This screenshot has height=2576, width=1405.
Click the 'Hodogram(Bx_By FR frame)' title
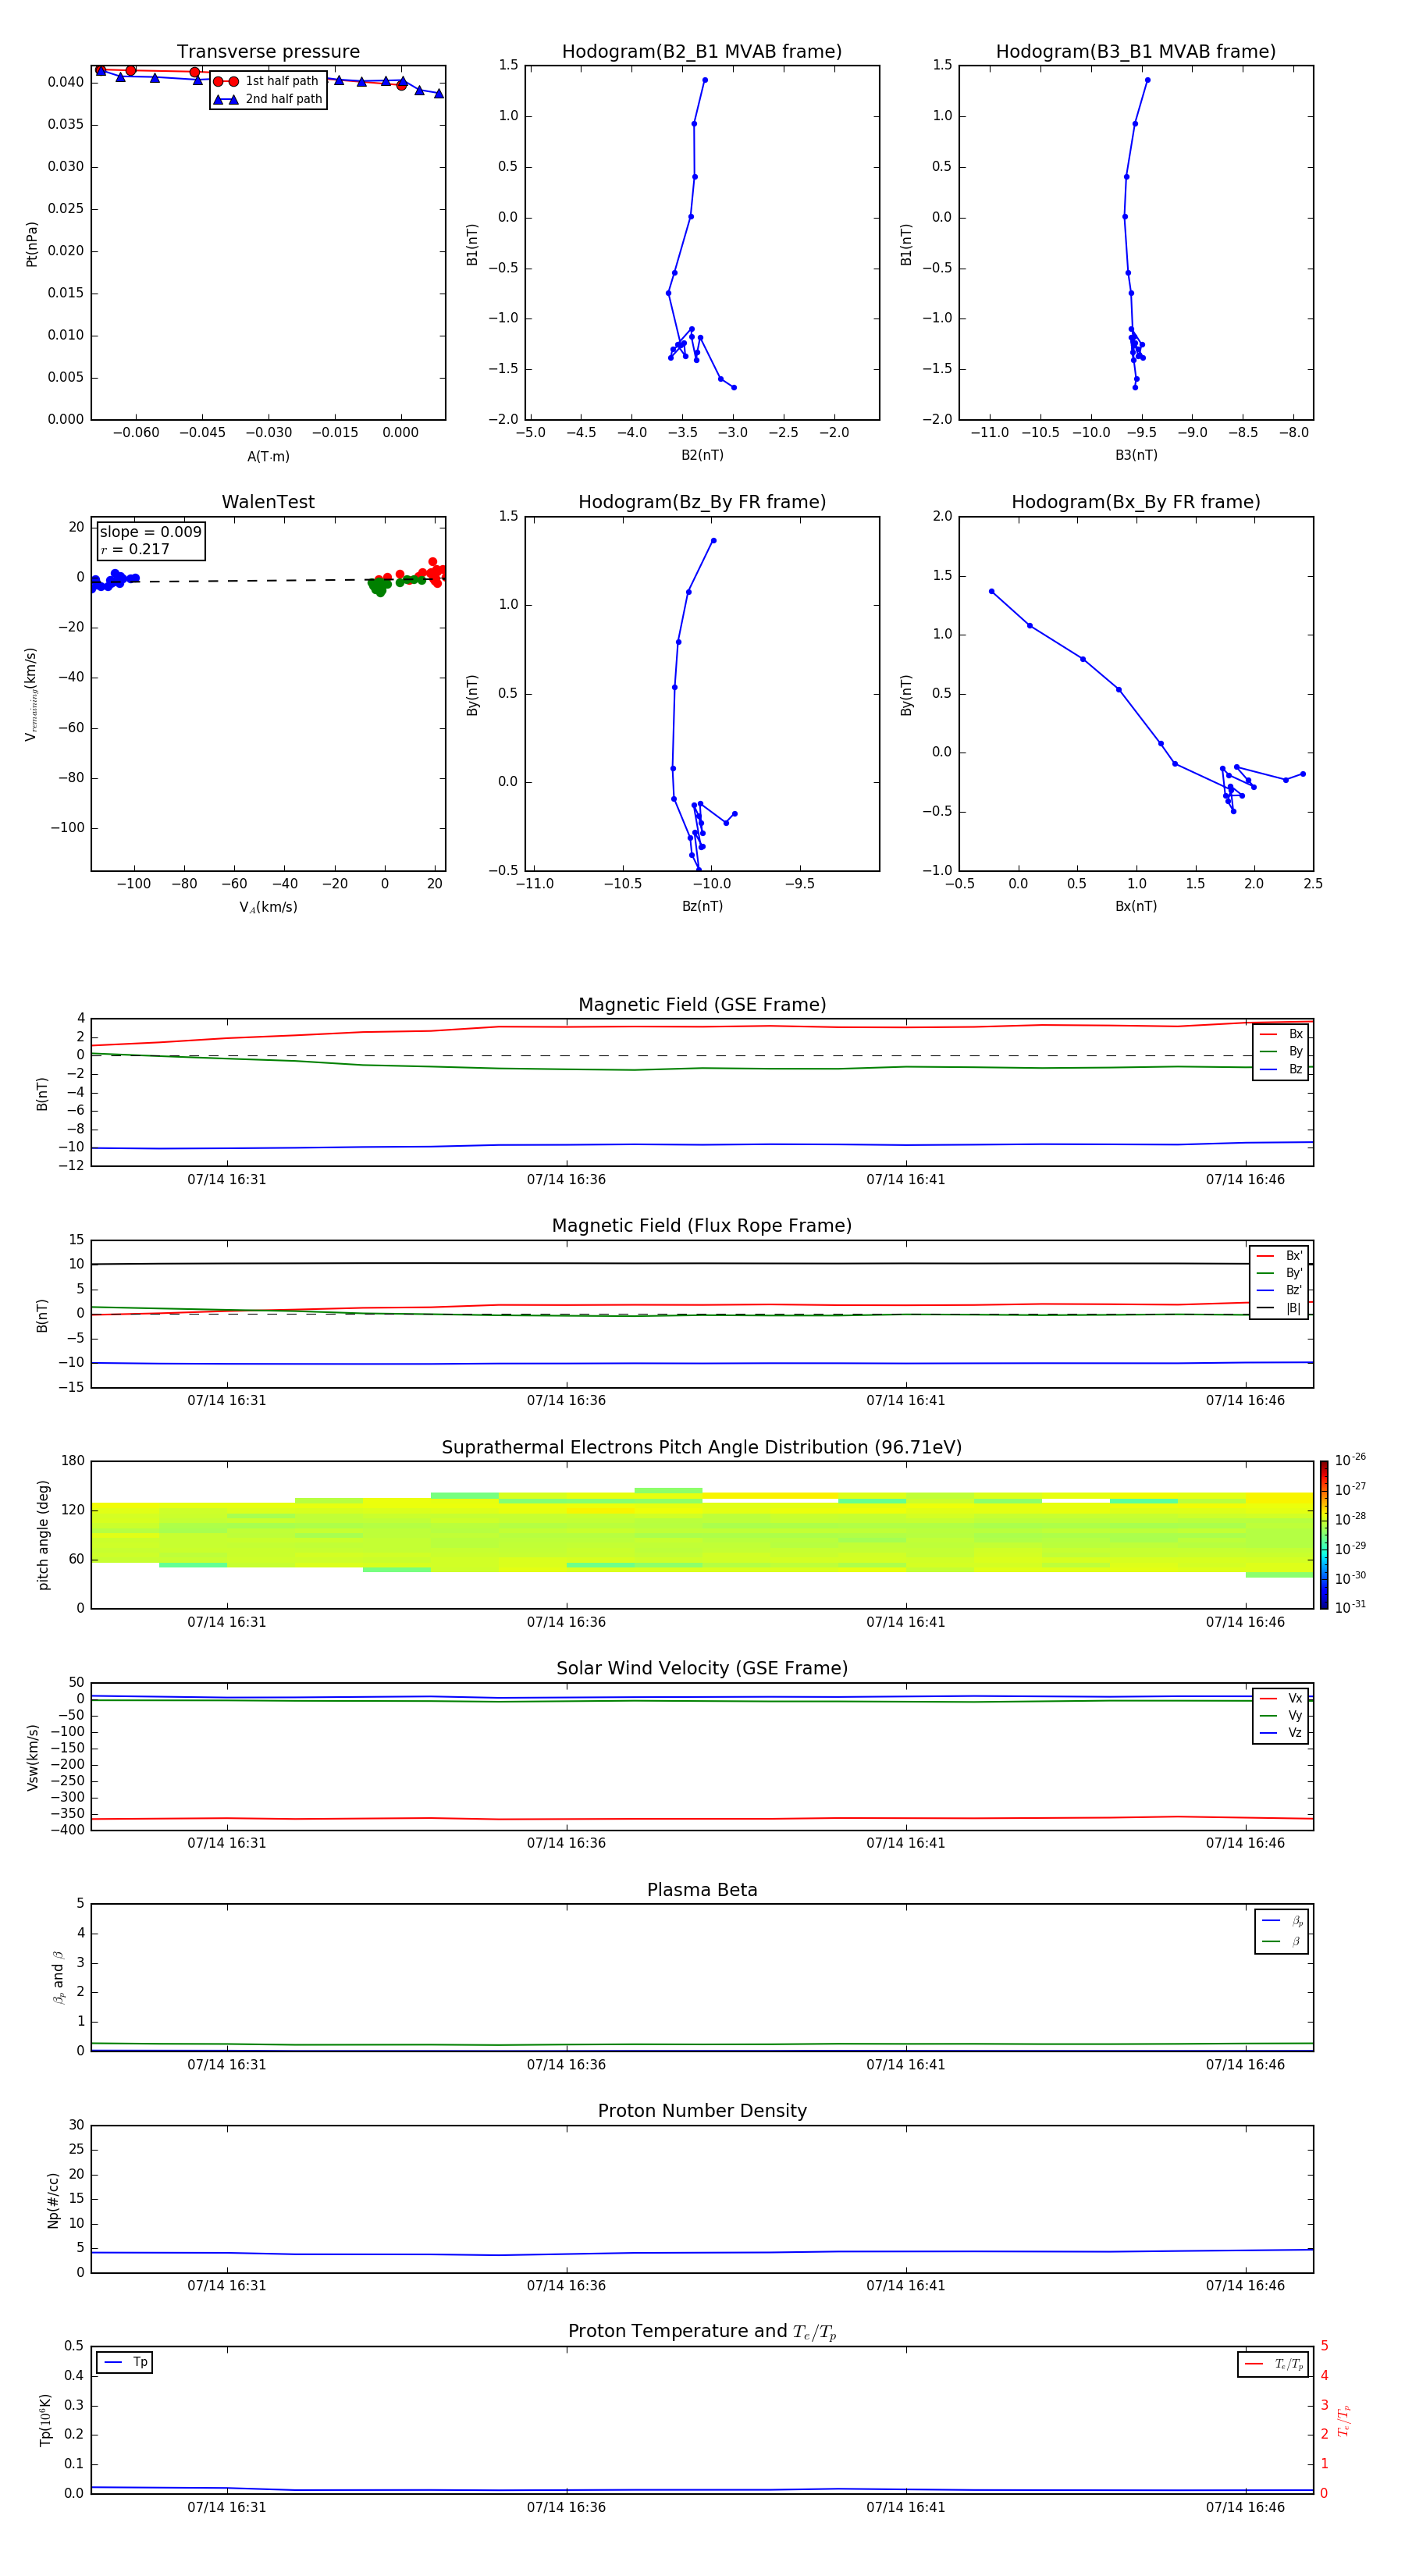pos(1136,502)
